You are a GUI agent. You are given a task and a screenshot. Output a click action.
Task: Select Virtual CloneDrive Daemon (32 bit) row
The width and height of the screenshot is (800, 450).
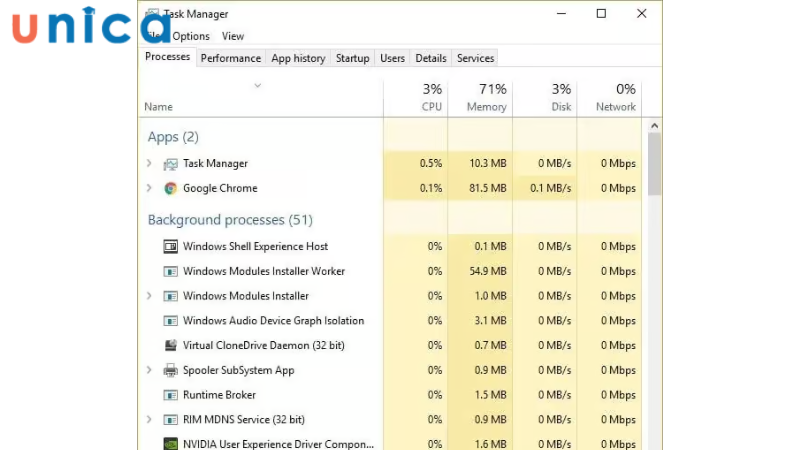coord(390,345)
